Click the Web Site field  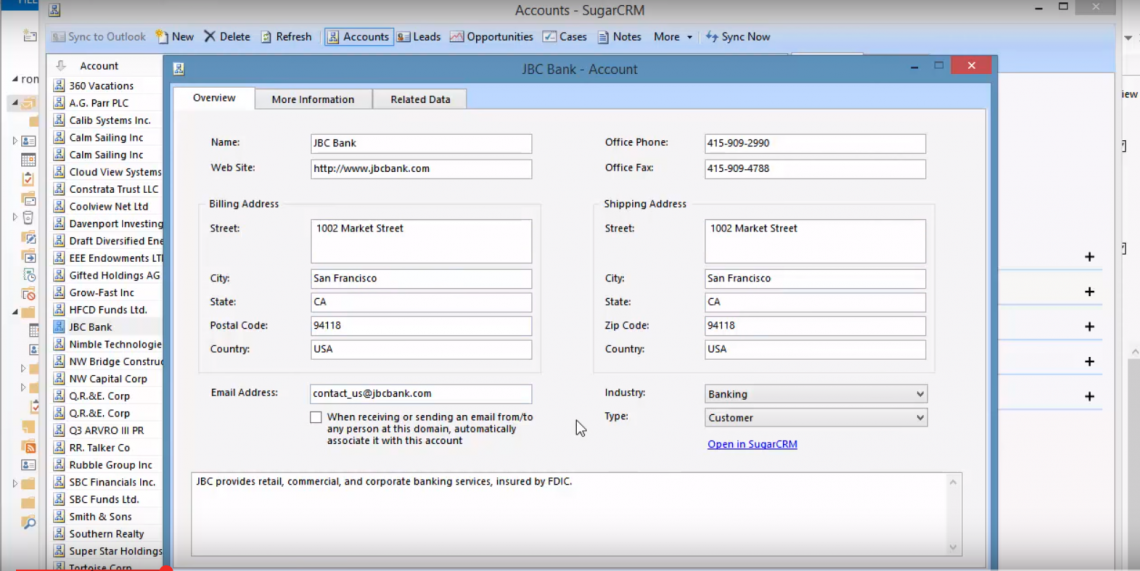coord(421,169)
